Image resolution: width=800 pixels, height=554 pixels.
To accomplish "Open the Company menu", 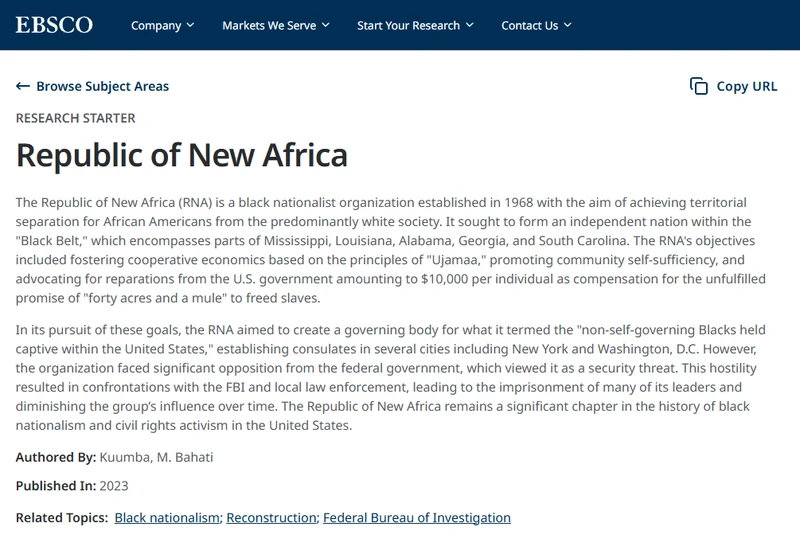I will (162, 26).
